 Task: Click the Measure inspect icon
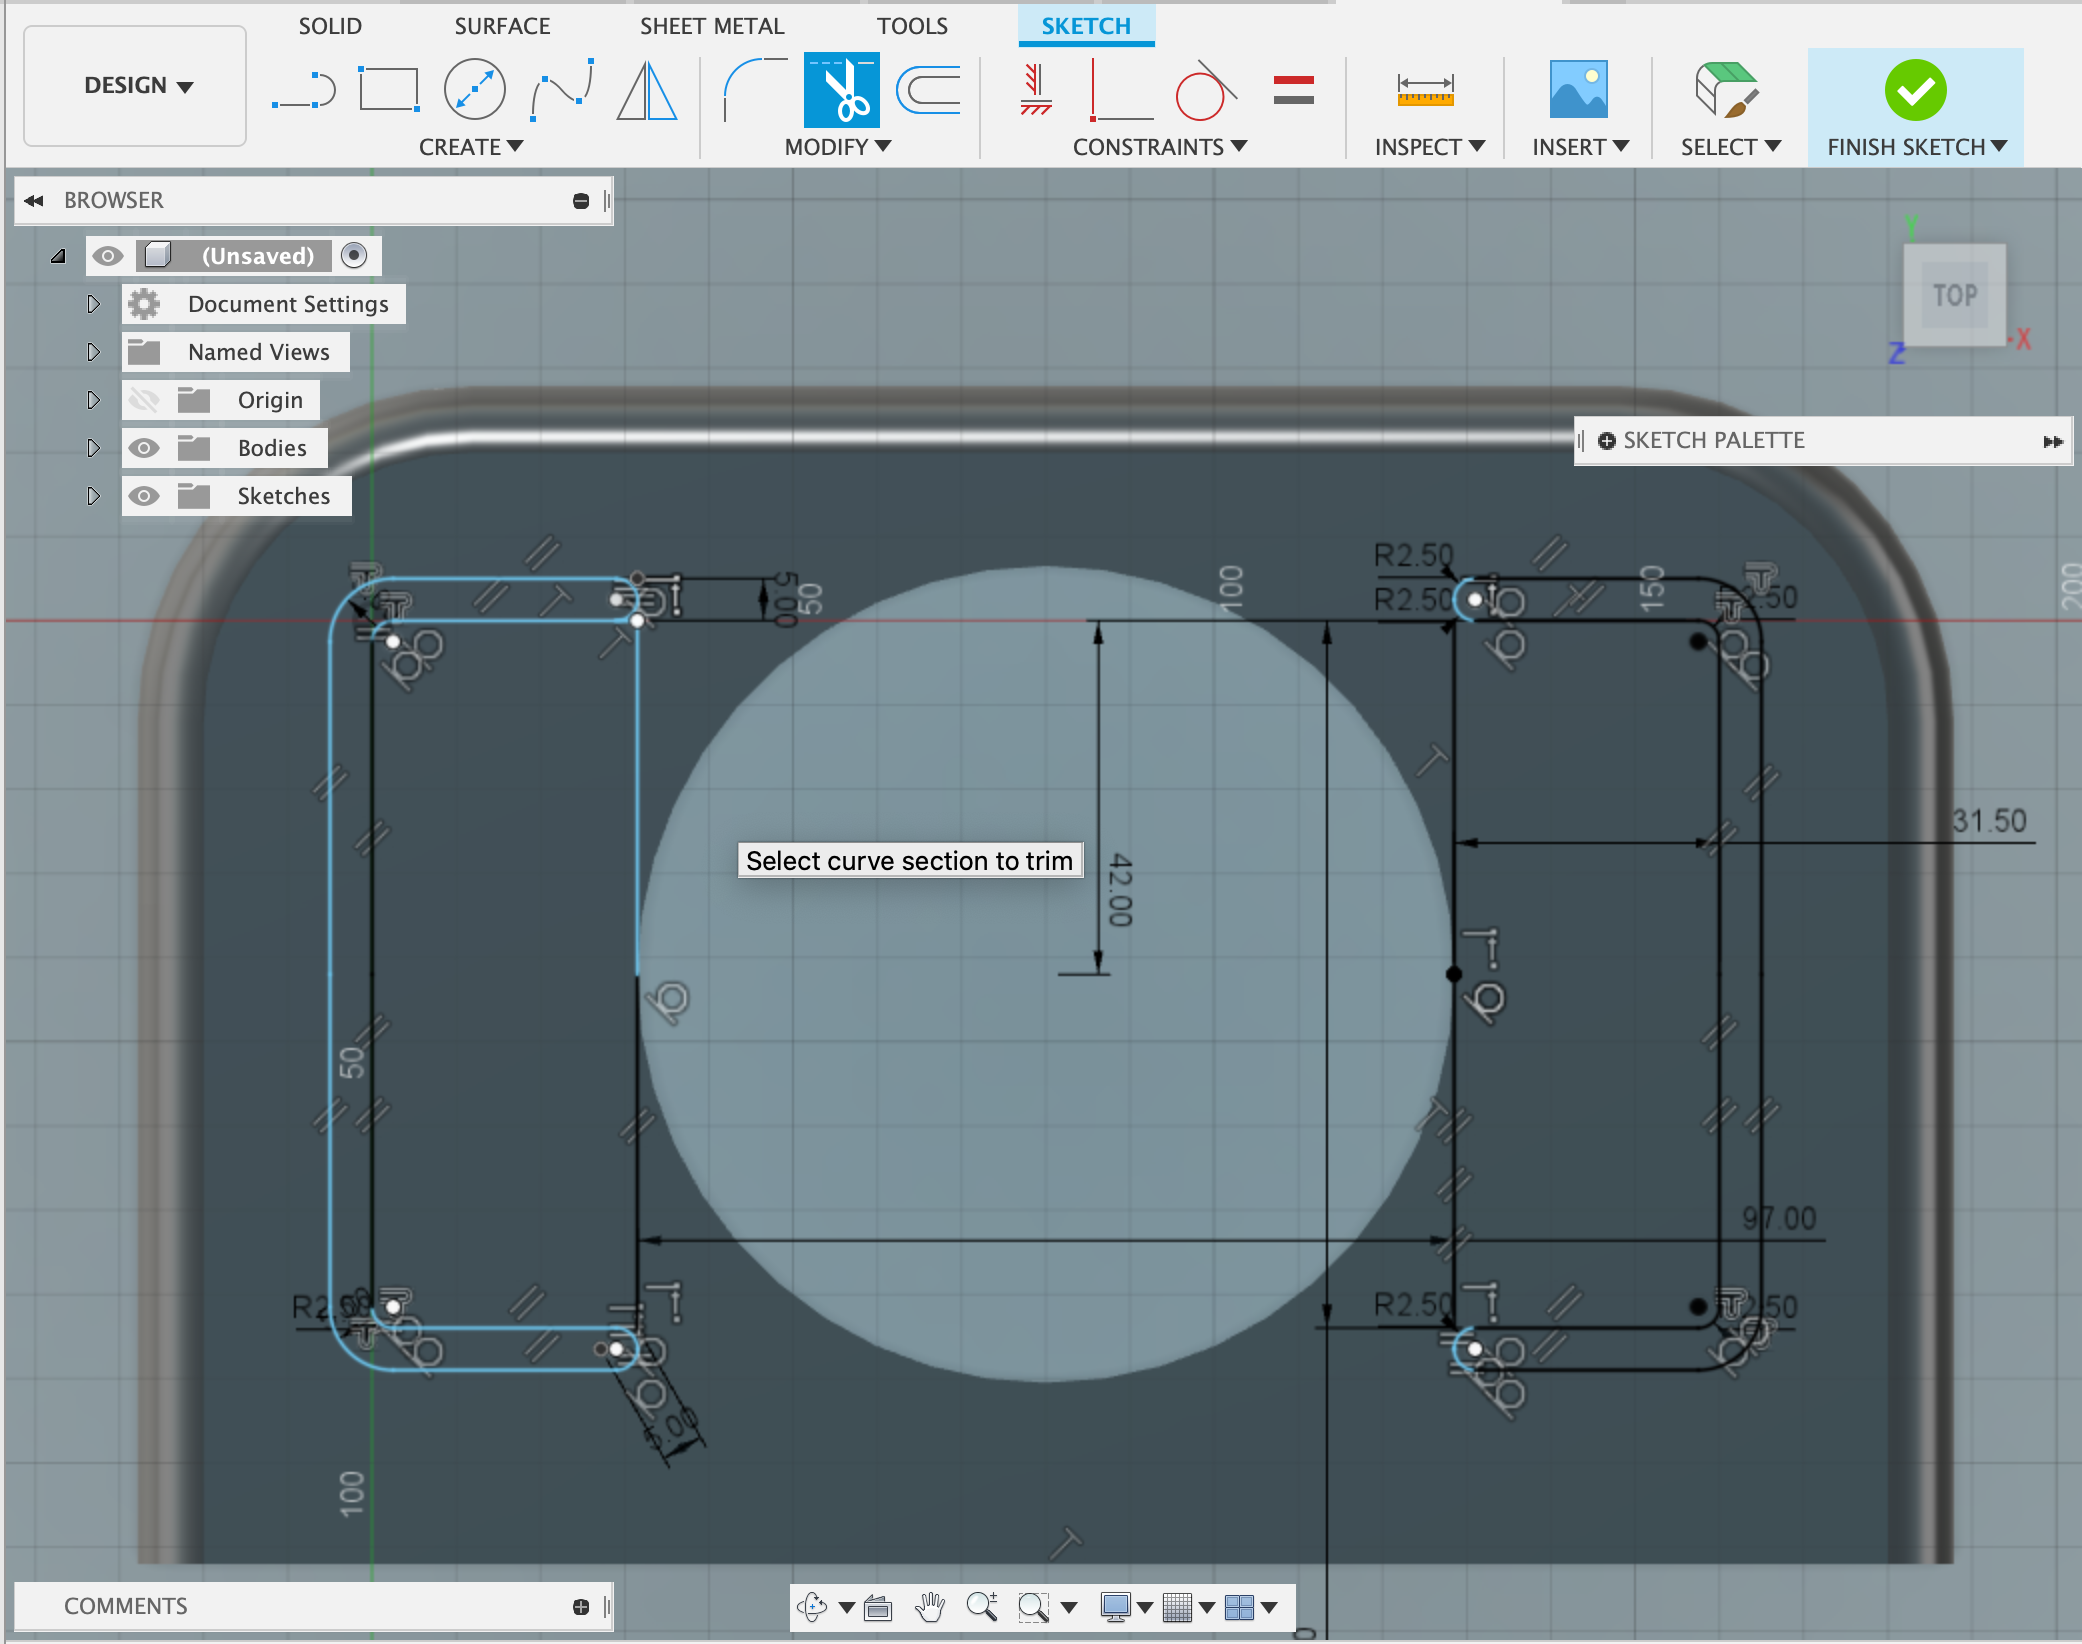[1425, 90]
